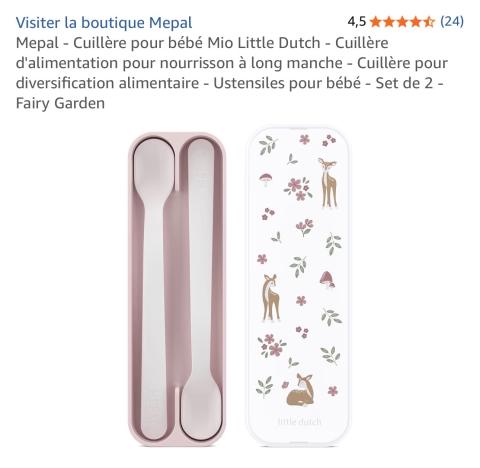Click the pink flower cluster beside top deer
Image resolution: width=480 pixels, height=468 pixels.
(x=298, y=189)
